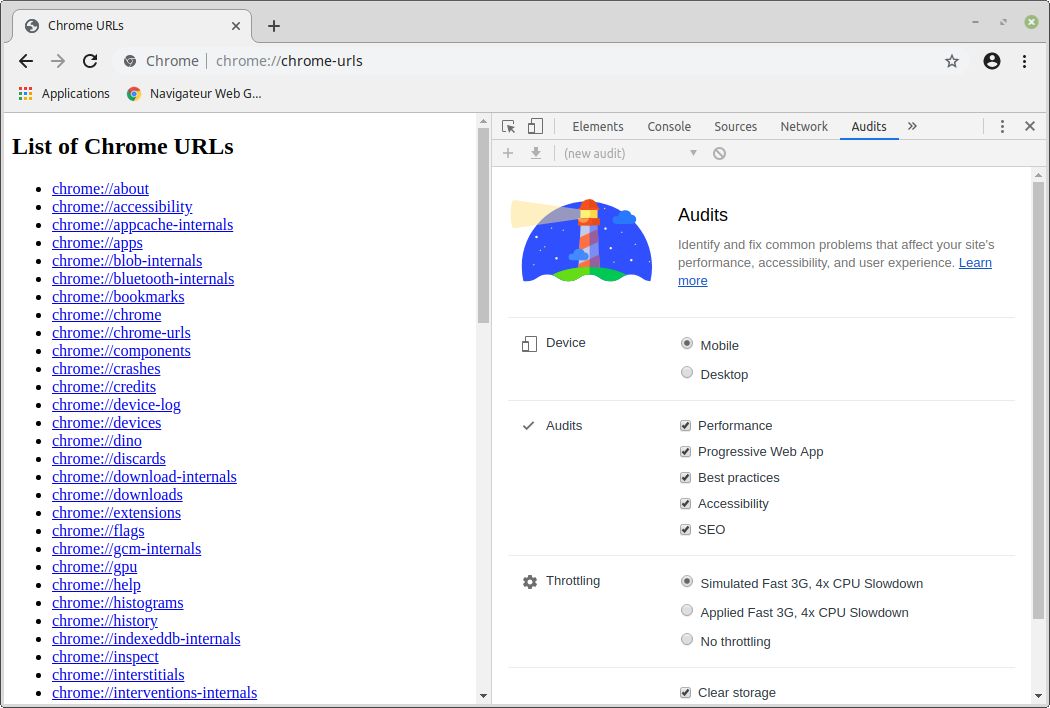This screenshot has width=1050, height=708.
Task: Switch to the Network tab
Action: 804,127
